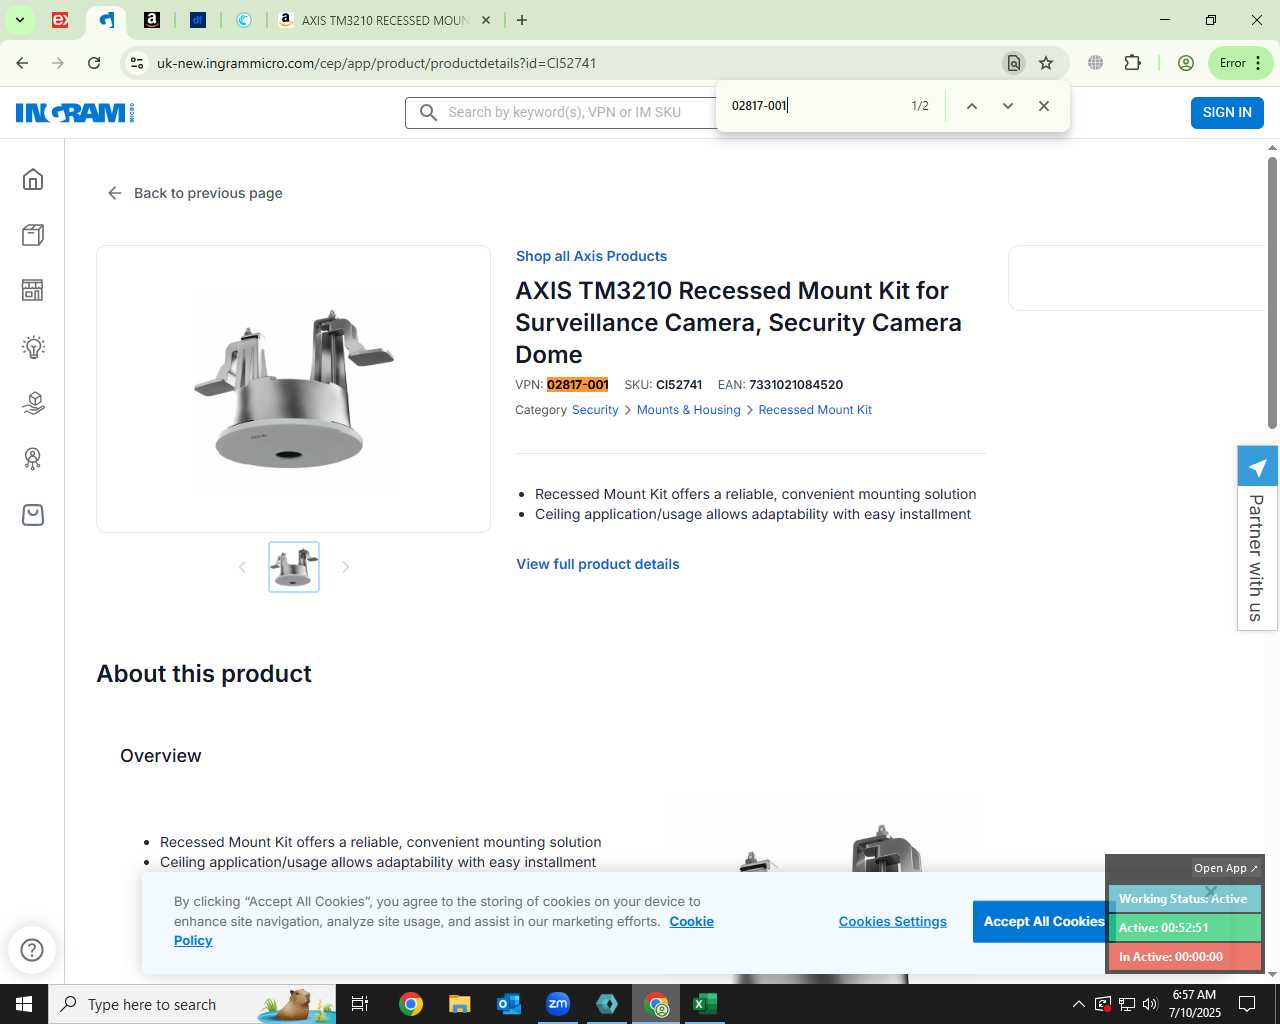Screen dimensions: 1280x1024
Task: Open View full product details link
Action: point(598,564)
